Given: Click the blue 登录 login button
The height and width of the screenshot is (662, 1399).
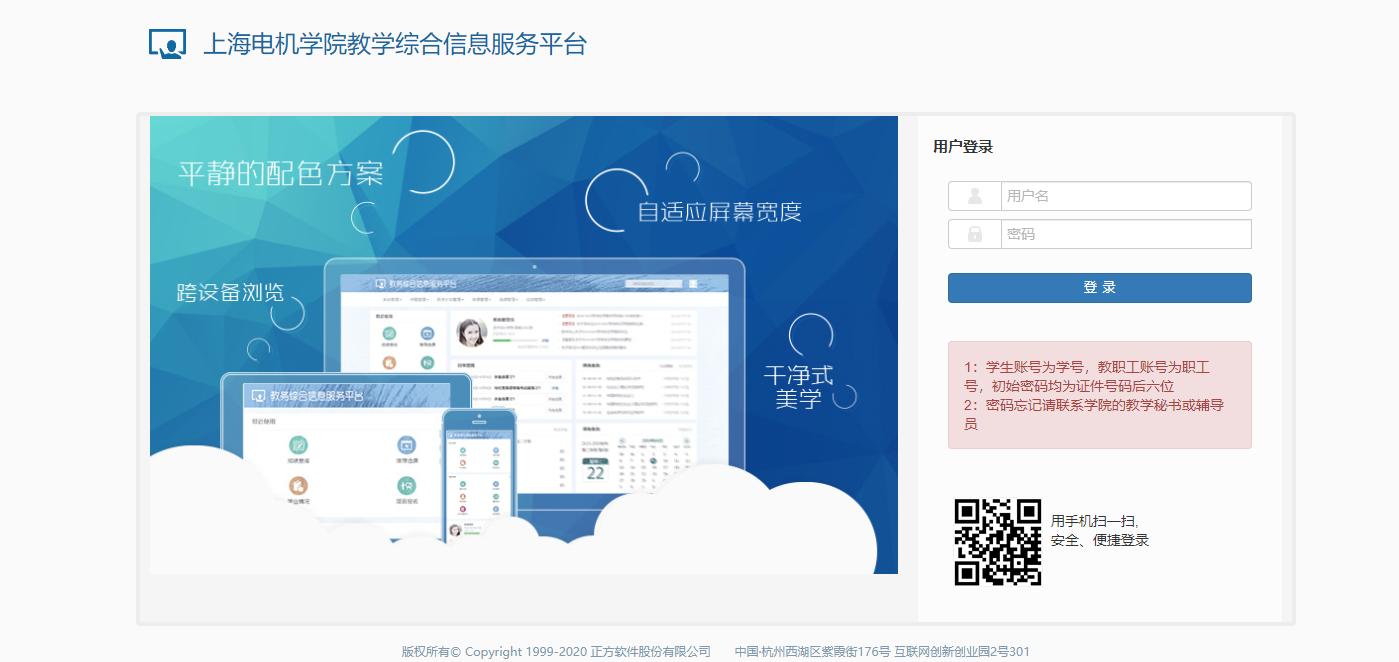Looking at the screenshot, I should [x=1098, y=287].
